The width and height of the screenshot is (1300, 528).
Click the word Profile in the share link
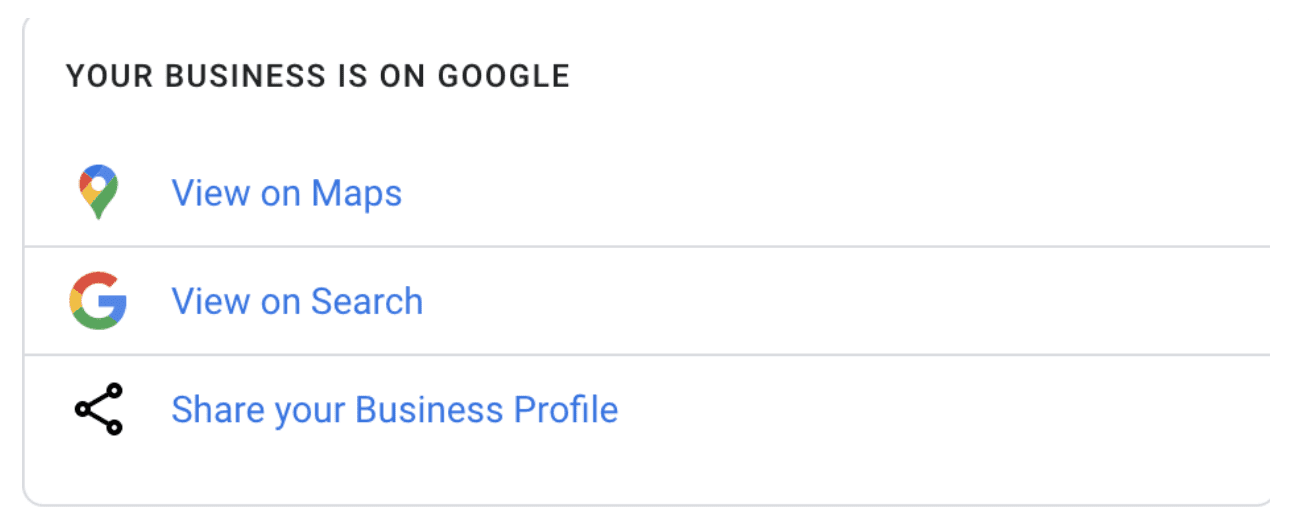(x=565, y=410)
